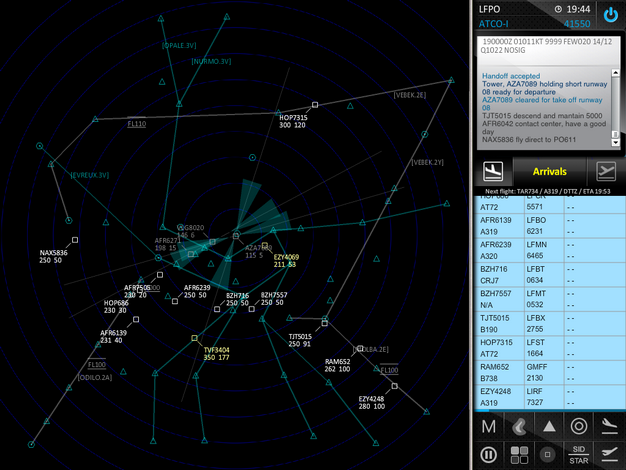Click the landing aircraft icon in bottom toolbar
The height and width of the screenshot is (470, 626).
(x=608, y=427)
